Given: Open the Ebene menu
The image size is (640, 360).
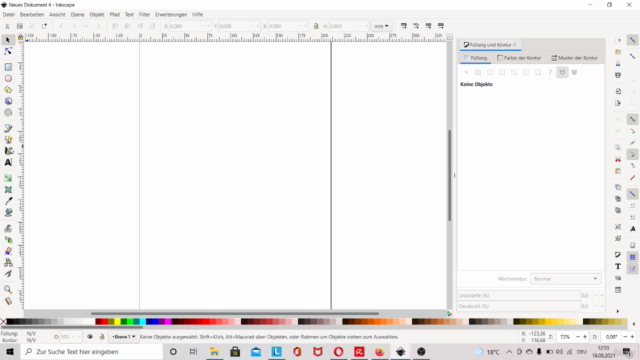Looking at the screenshot, I should pyautogui.click(x=77, y=15).
